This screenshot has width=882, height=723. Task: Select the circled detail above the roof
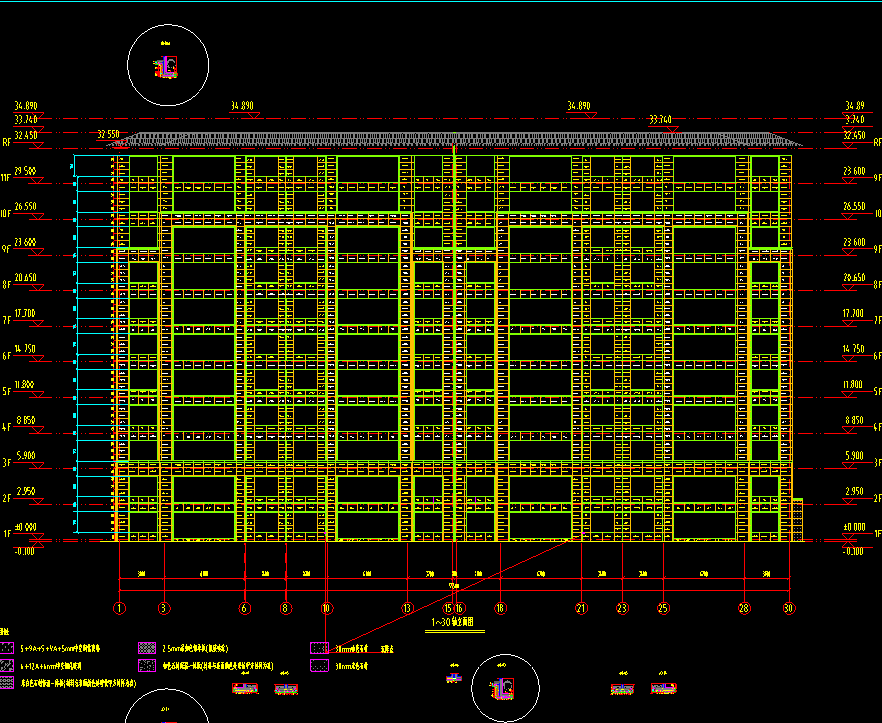168,65
